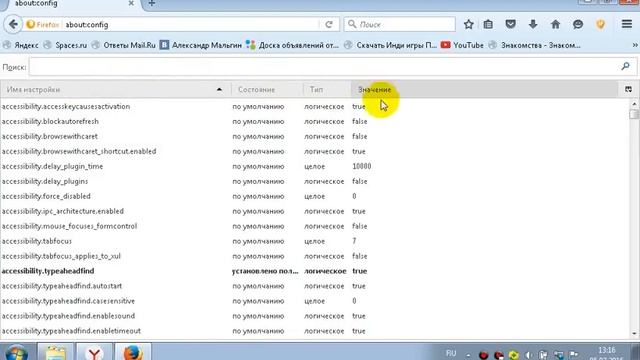Open Windows Explorer from the taskbar
Image resolution: width=640 pixels, height=360 pixels.
[x=56, y=353]
